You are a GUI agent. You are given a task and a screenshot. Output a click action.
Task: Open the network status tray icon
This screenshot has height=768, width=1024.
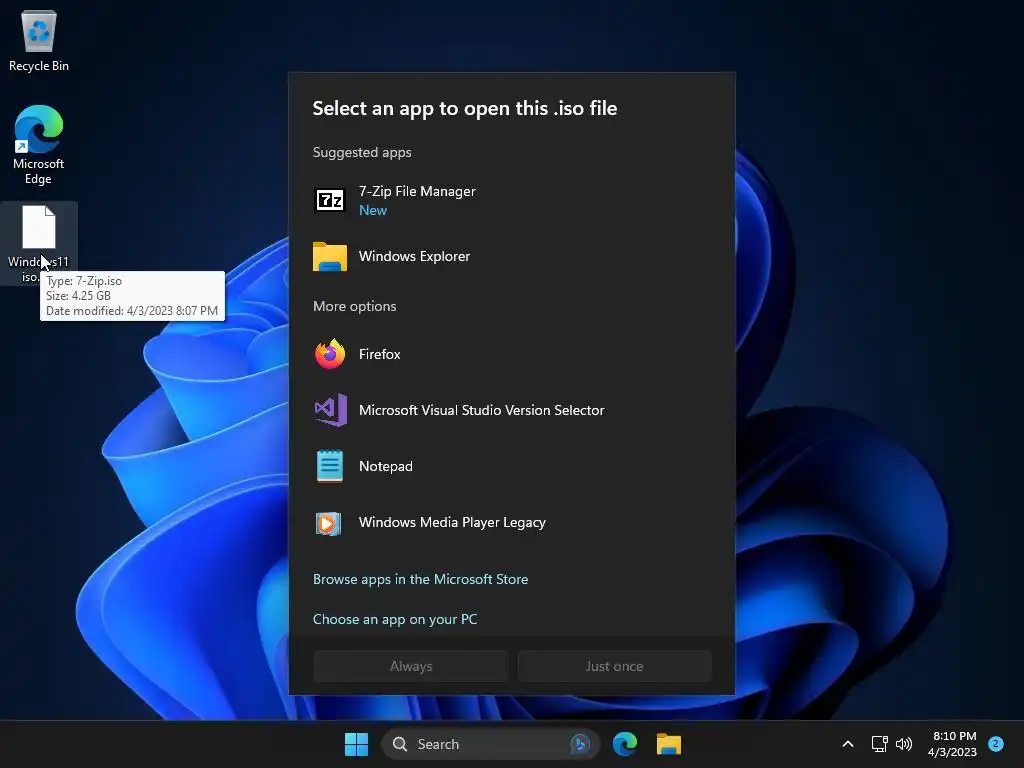(880, 744)
